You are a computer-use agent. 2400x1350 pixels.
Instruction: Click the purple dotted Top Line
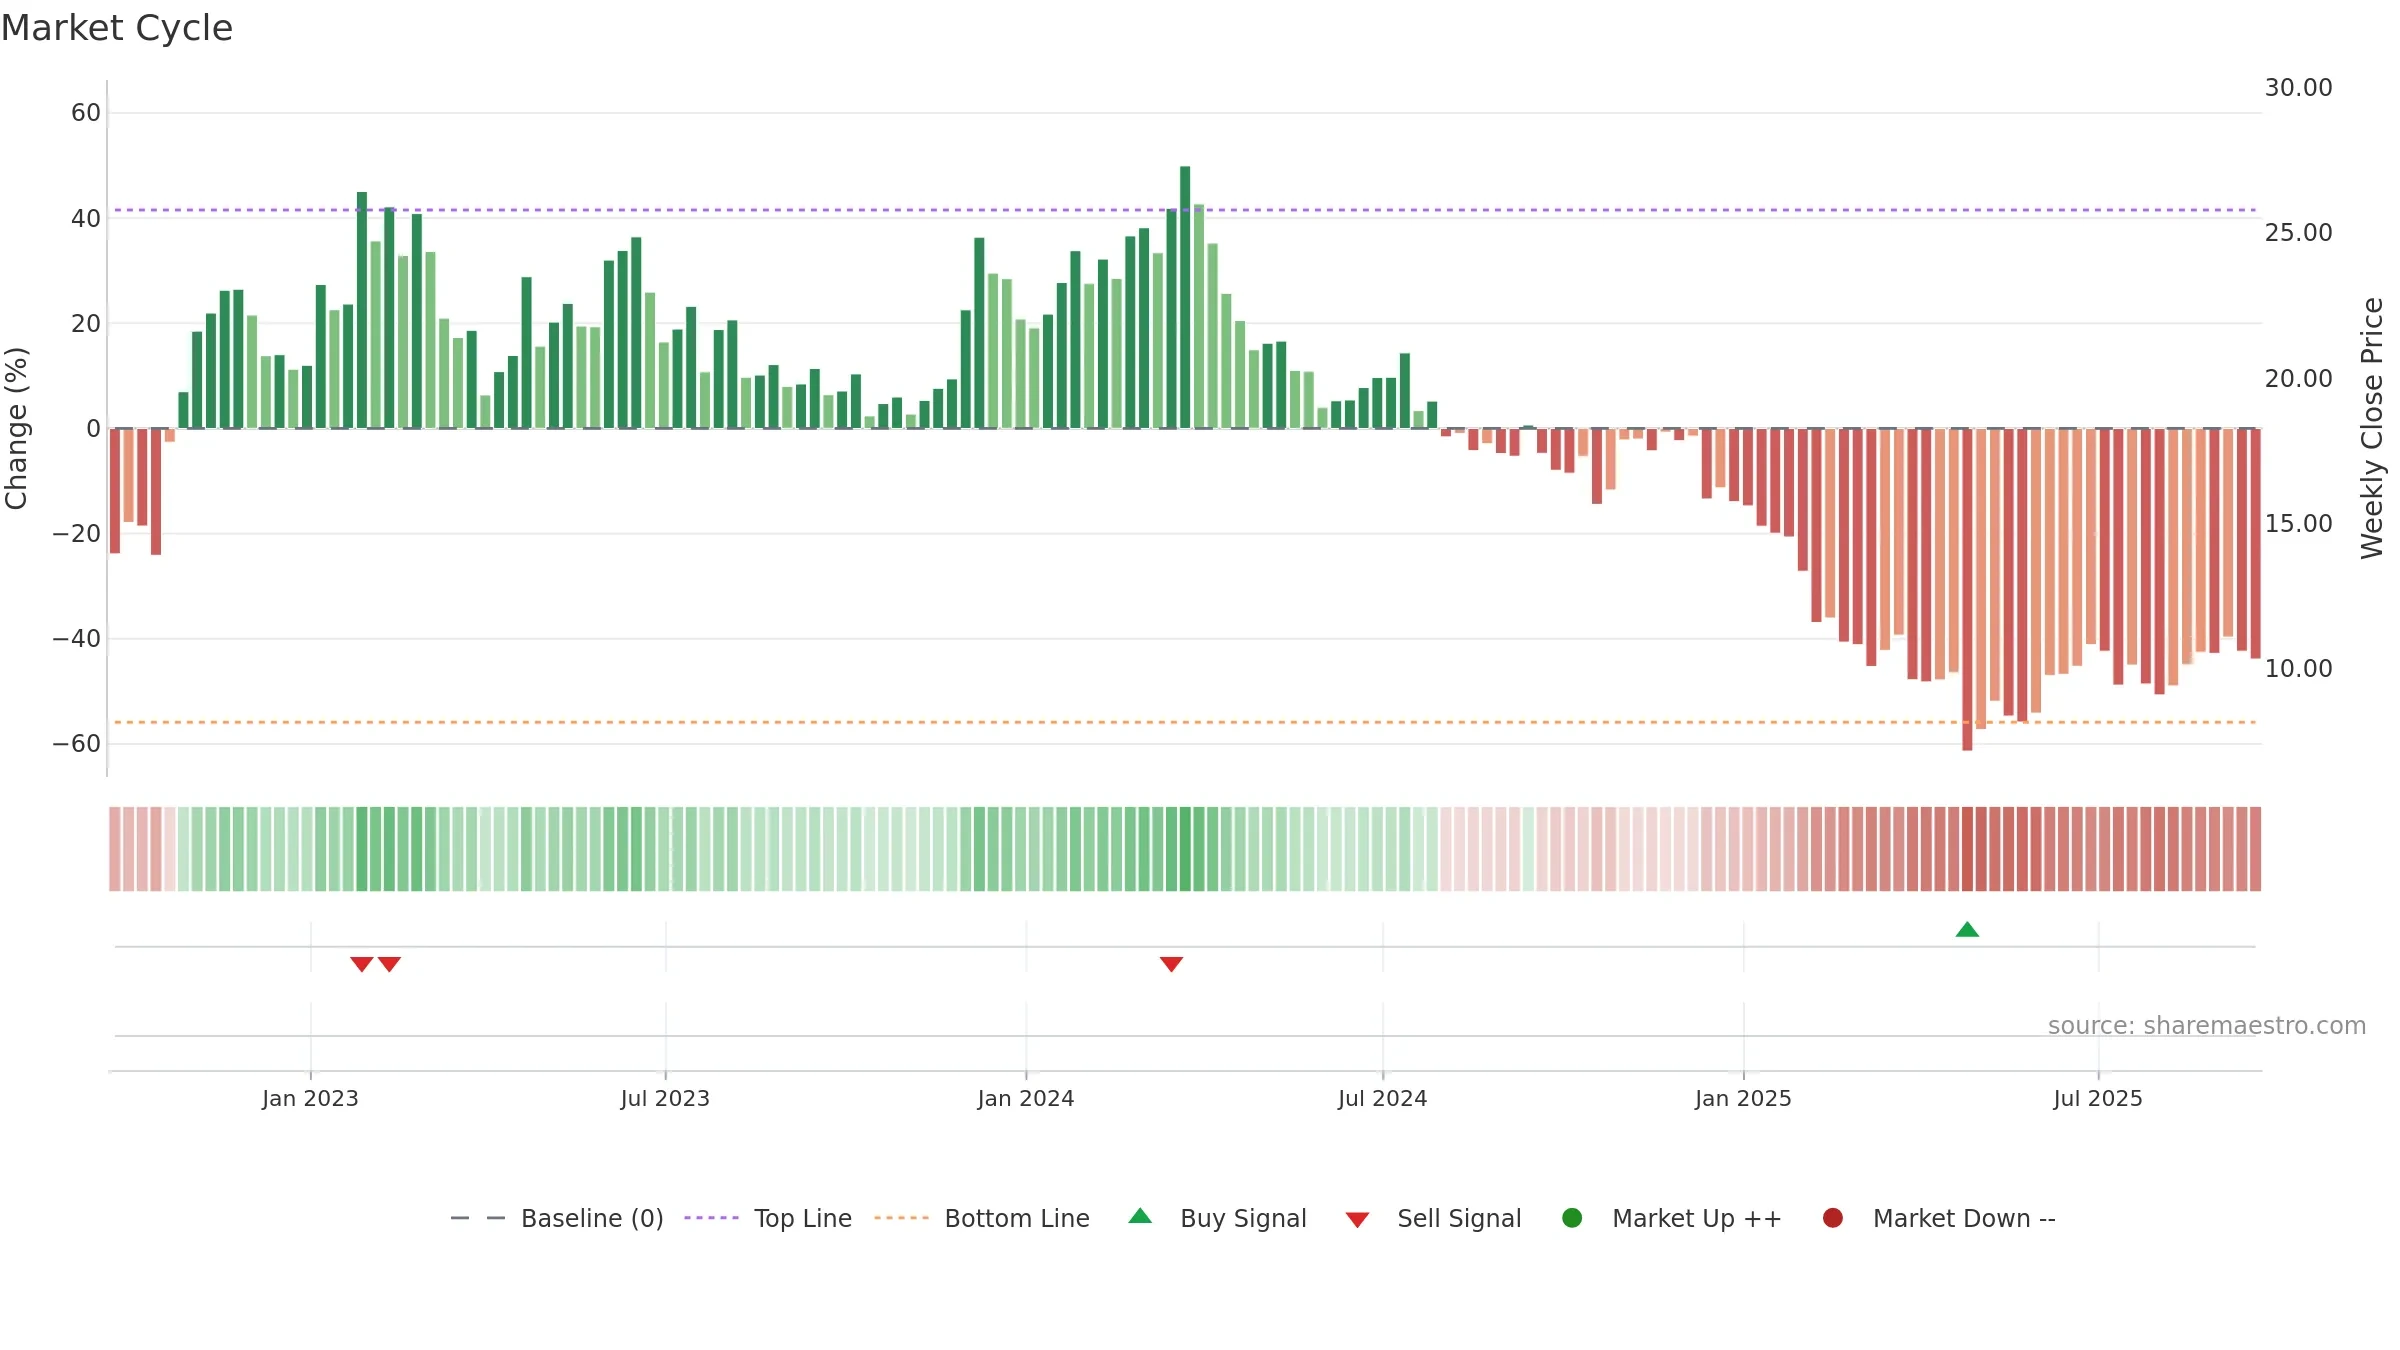coord(1185,210)
